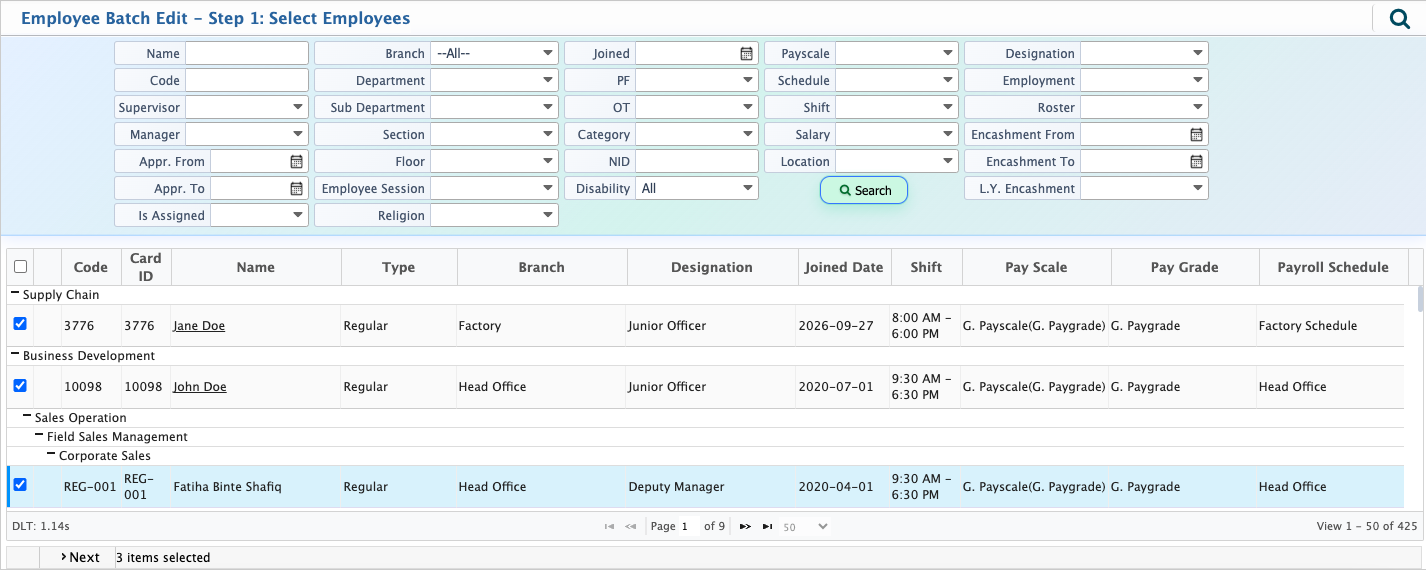Jump to the last results page
The height and width of the screenshot is (570, 1426).
pos(767,526)
